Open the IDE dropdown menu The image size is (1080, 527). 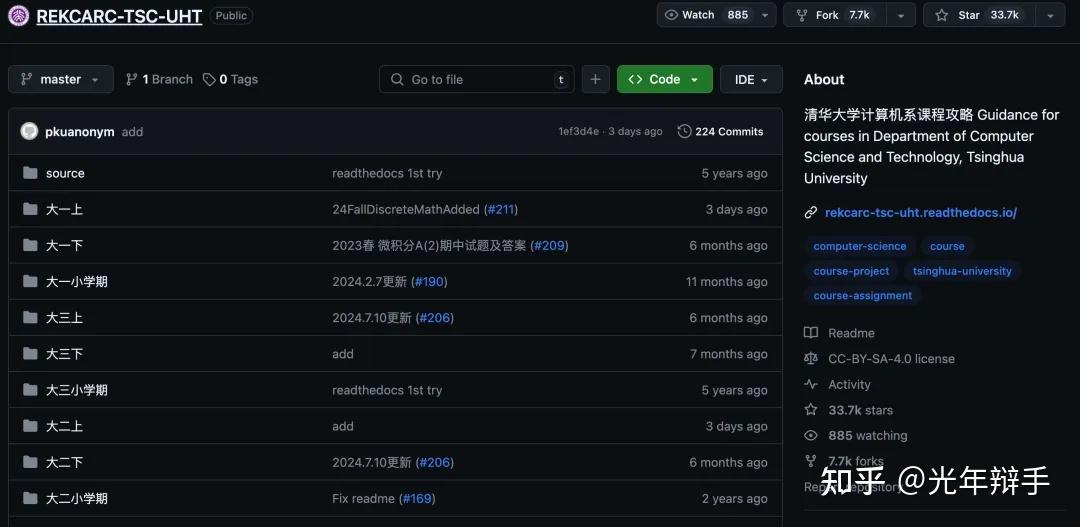pos(751,79)
